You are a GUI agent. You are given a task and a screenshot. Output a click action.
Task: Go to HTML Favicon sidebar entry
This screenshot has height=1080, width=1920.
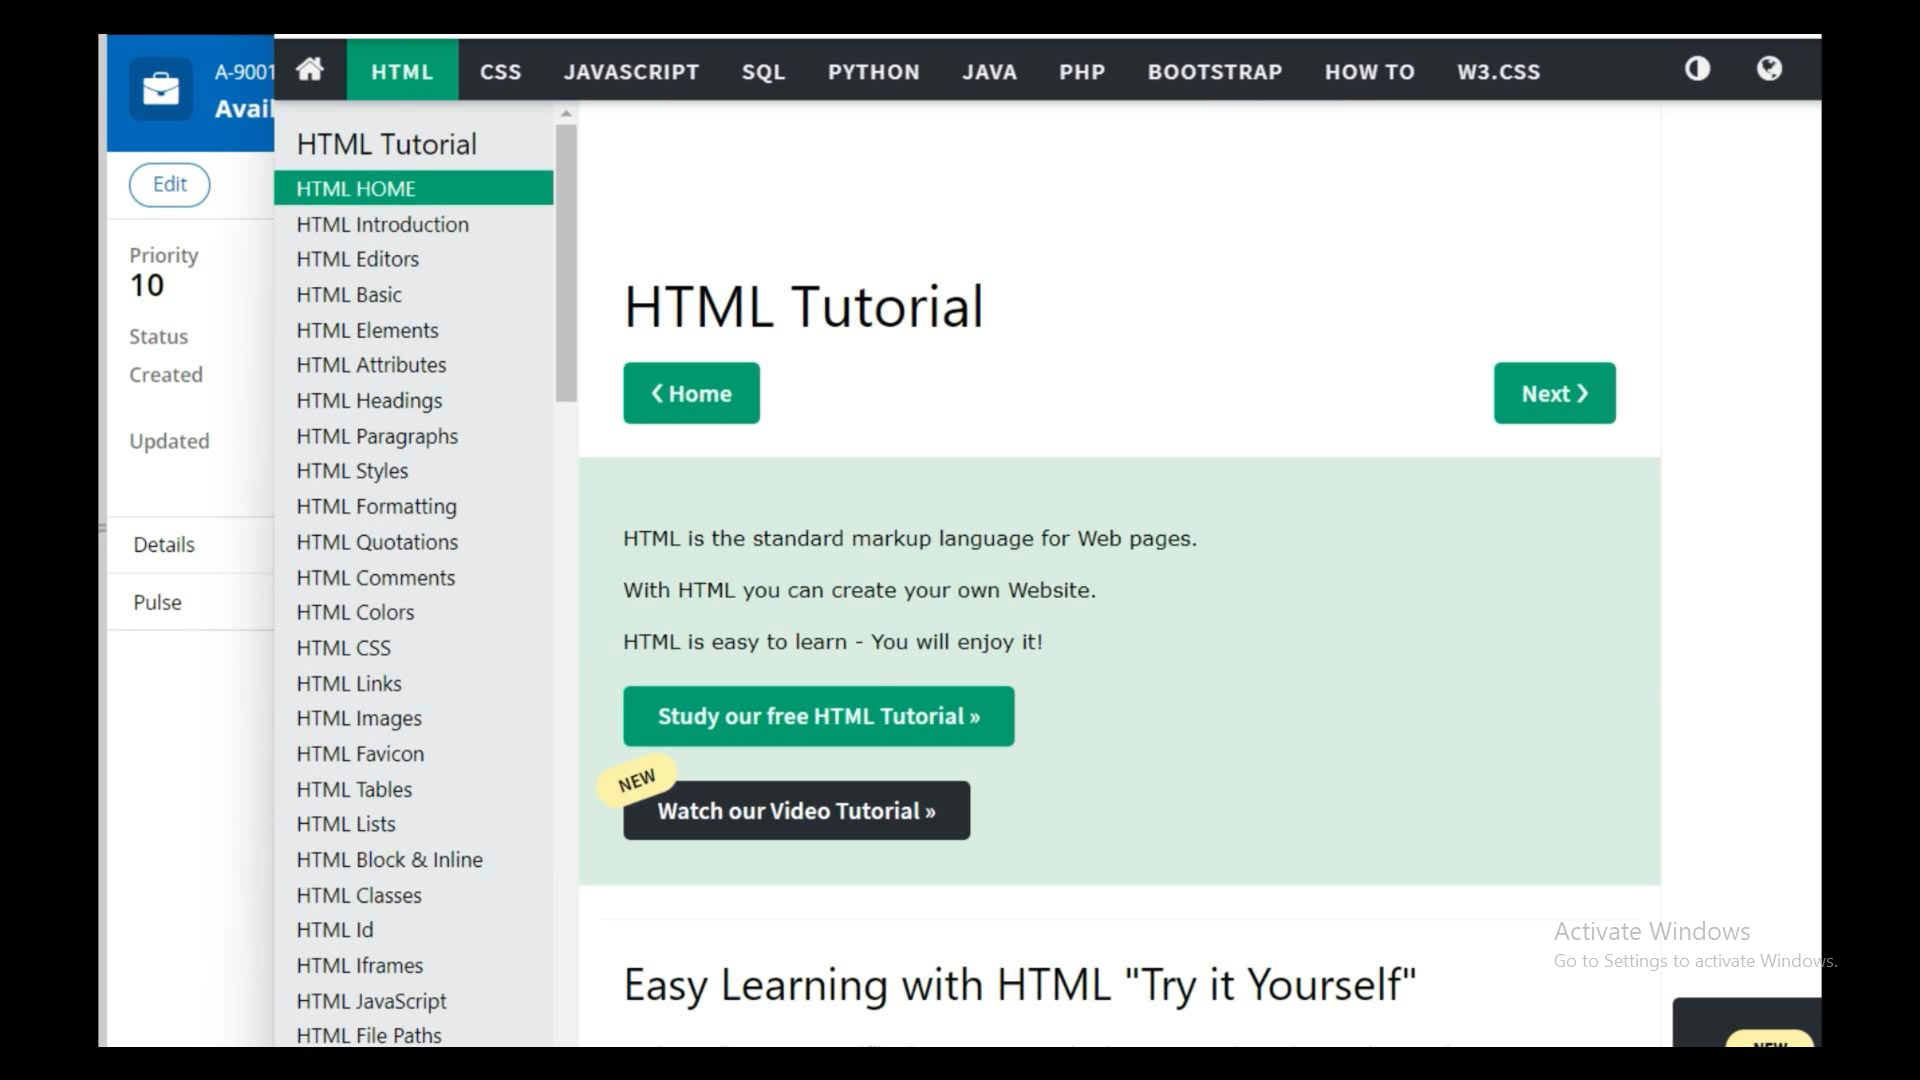[x=360, y=754]
